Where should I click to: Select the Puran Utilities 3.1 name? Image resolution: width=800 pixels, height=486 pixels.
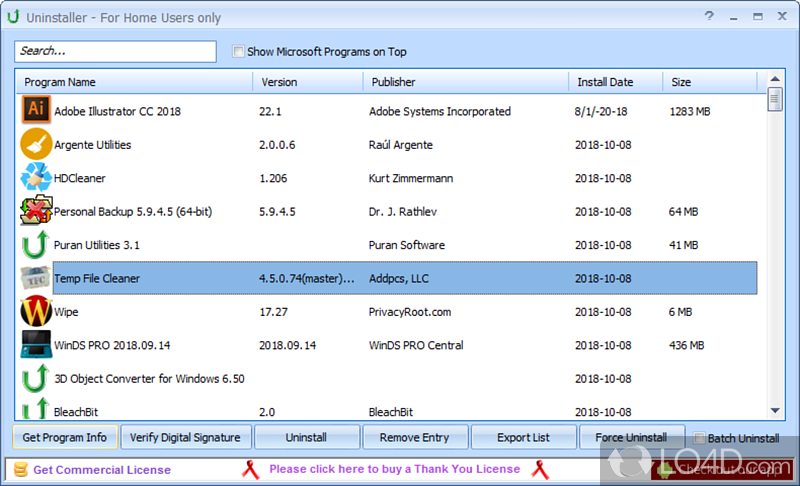[96, 245]
